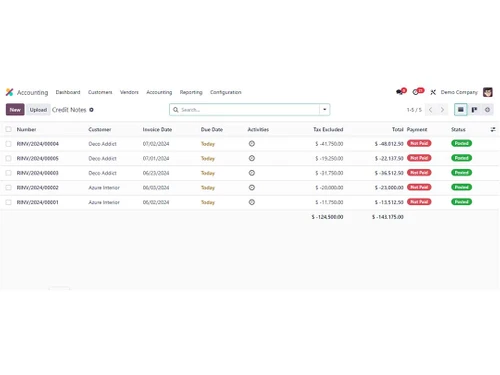This screenshot has height=375, width=500.
Task: Sort by Payment column header
Action: click(417, 129)
